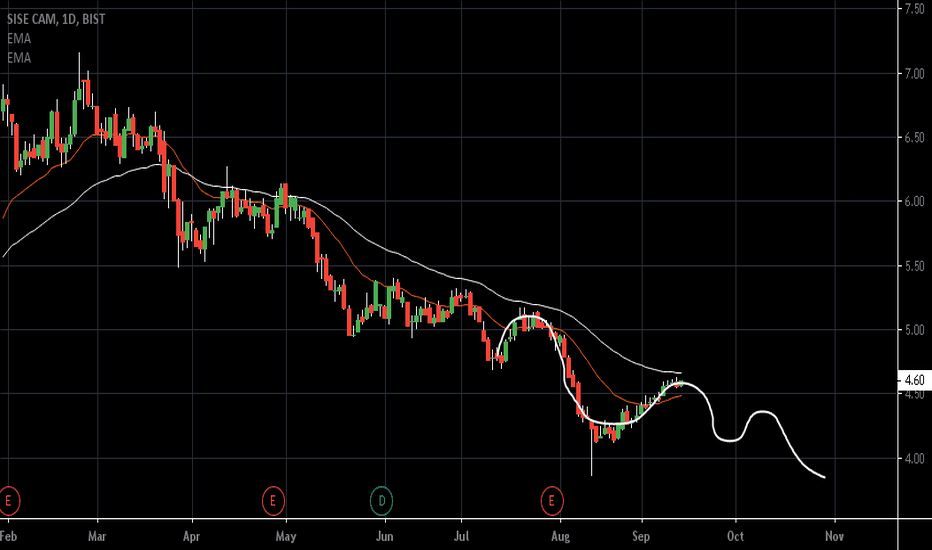This screenshot has width=932, height=550.
Task: Click the Jul label on time axis
Action: [461, 536]
